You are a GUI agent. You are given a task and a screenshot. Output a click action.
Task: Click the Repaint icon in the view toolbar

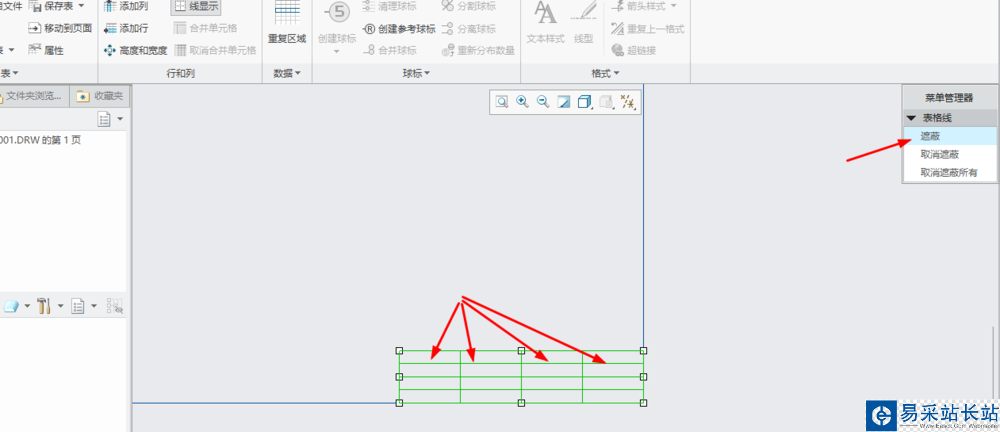tap(564, 102)
